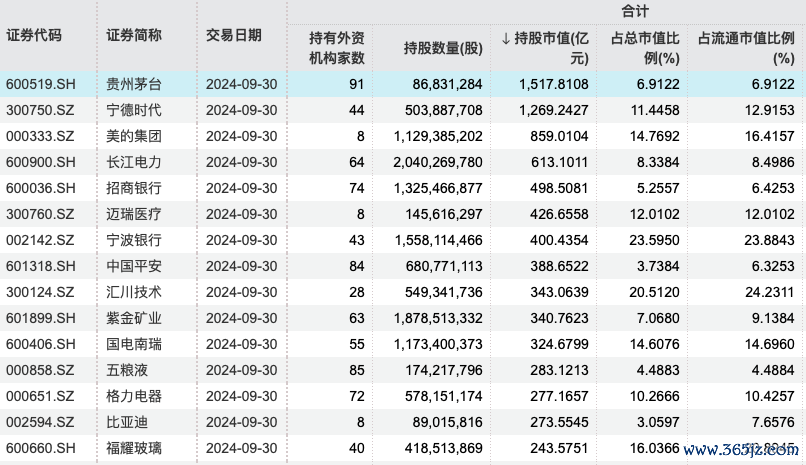
Task: Click 比亚迪 float ratio 7.6576
Action: (x=773, y=422)
